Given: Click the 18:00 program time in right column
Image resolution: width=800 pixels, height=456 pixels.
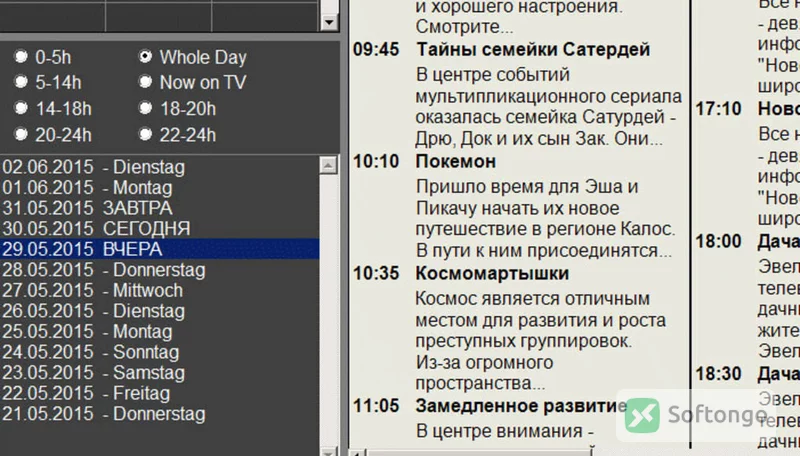Looking at the screenshot, I should 718,241.
